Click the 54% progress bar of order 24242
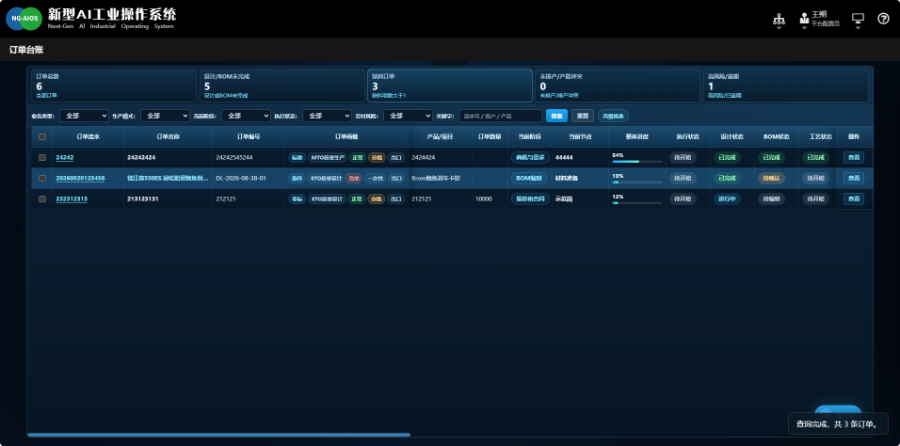This screenshot has height=446, width=900. (x=637, y=161)
